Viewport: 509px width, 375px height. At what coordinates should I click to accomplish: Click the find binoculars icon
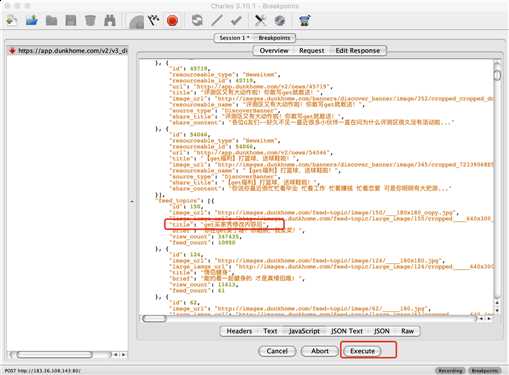click(x=110, y=20)
